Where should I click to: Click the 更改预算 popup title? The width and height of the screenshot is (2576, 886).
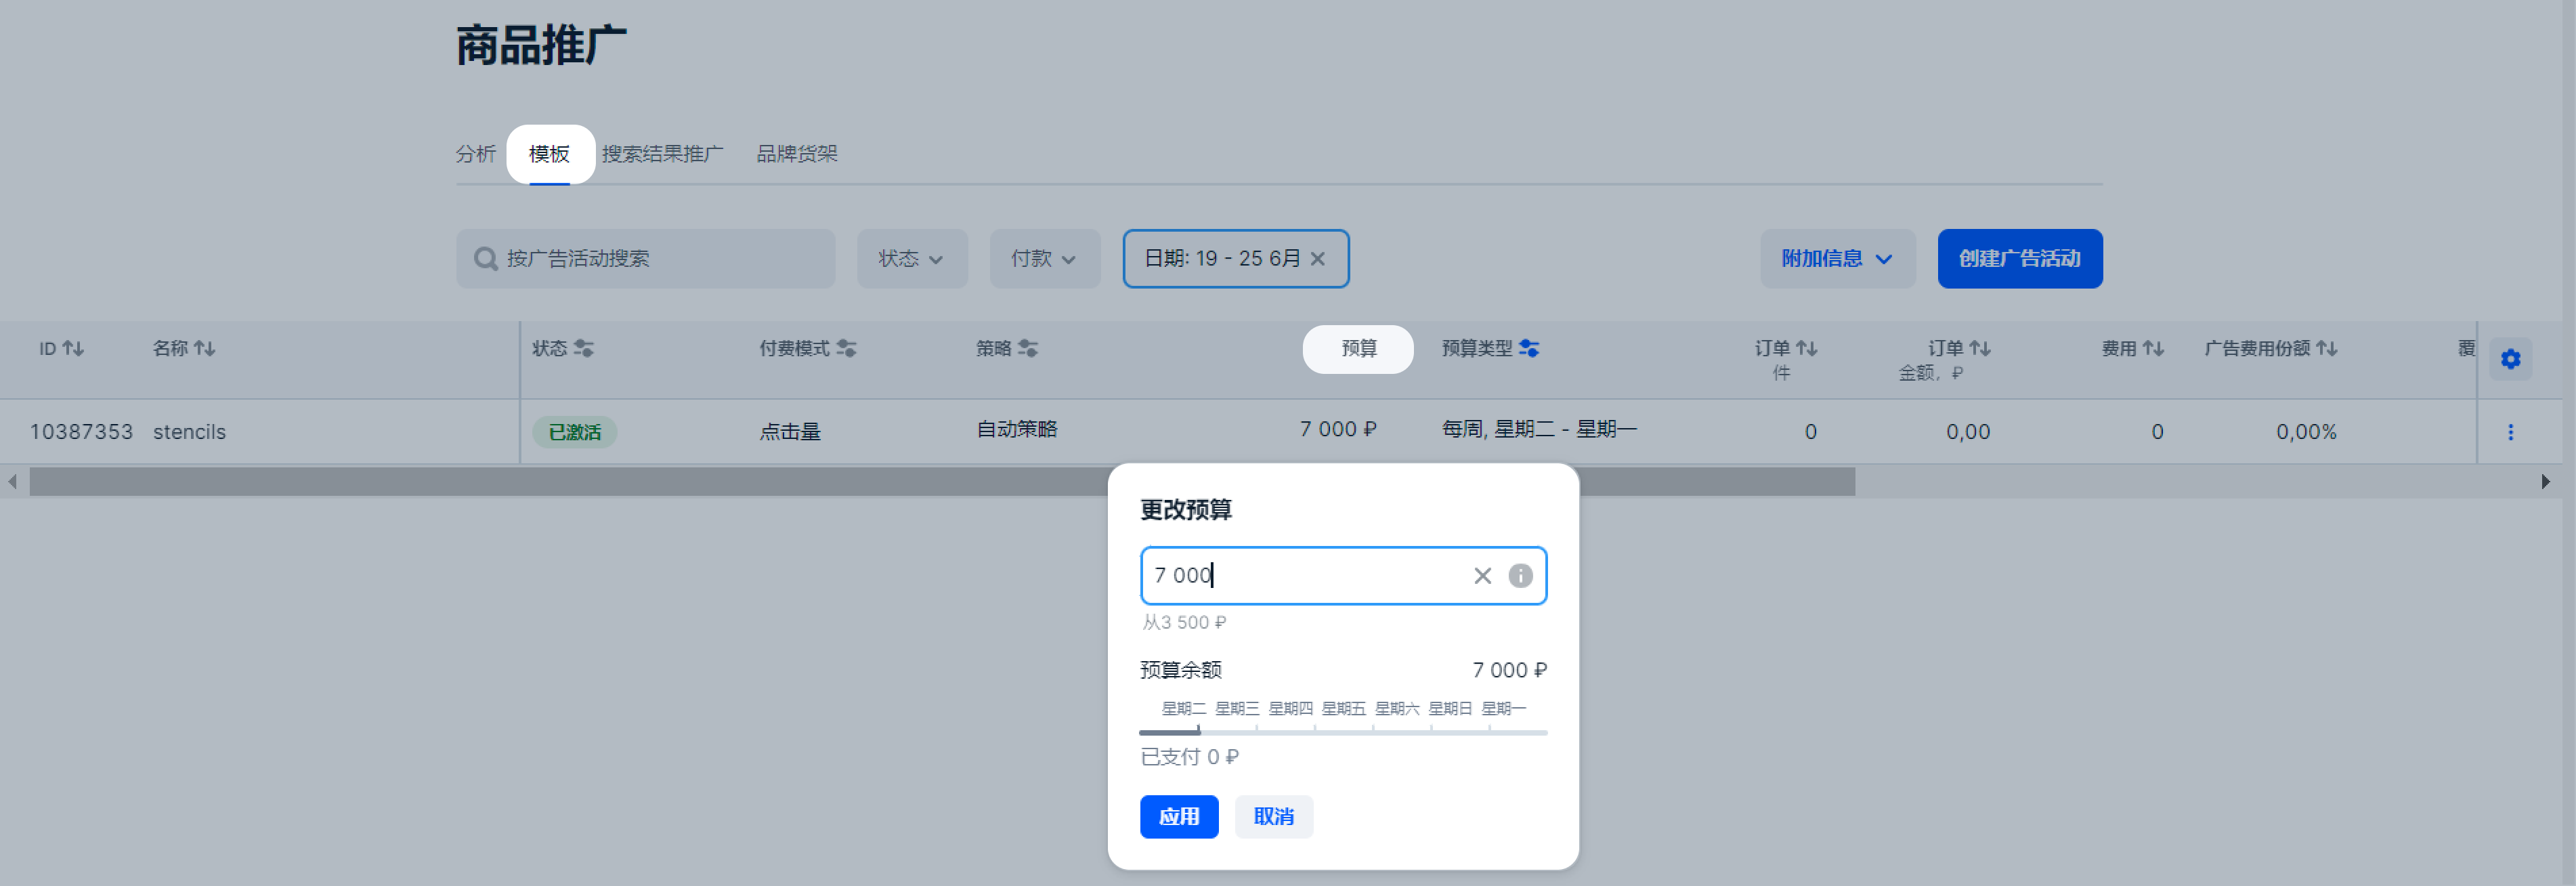(x=1186, y=510)
